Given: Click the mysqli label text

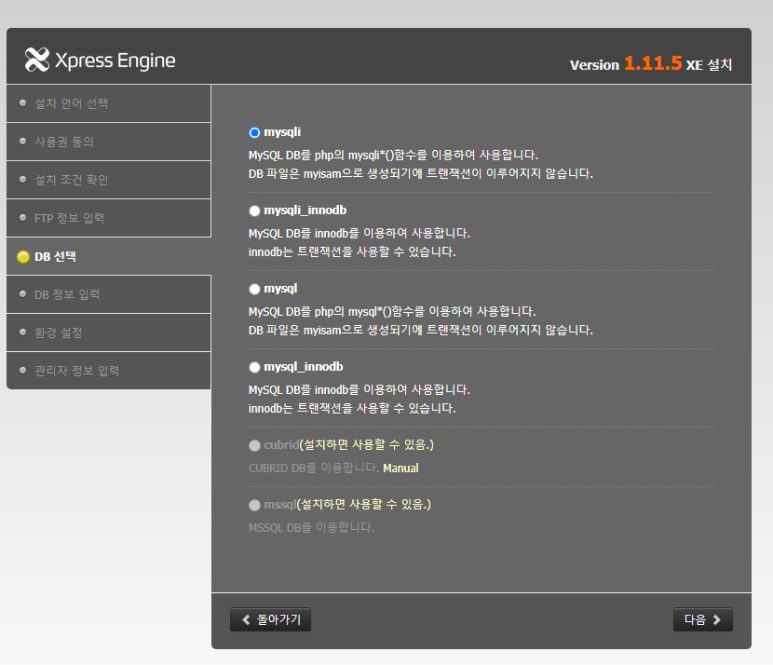Looking at the screenshot, I should click(282, 132).
